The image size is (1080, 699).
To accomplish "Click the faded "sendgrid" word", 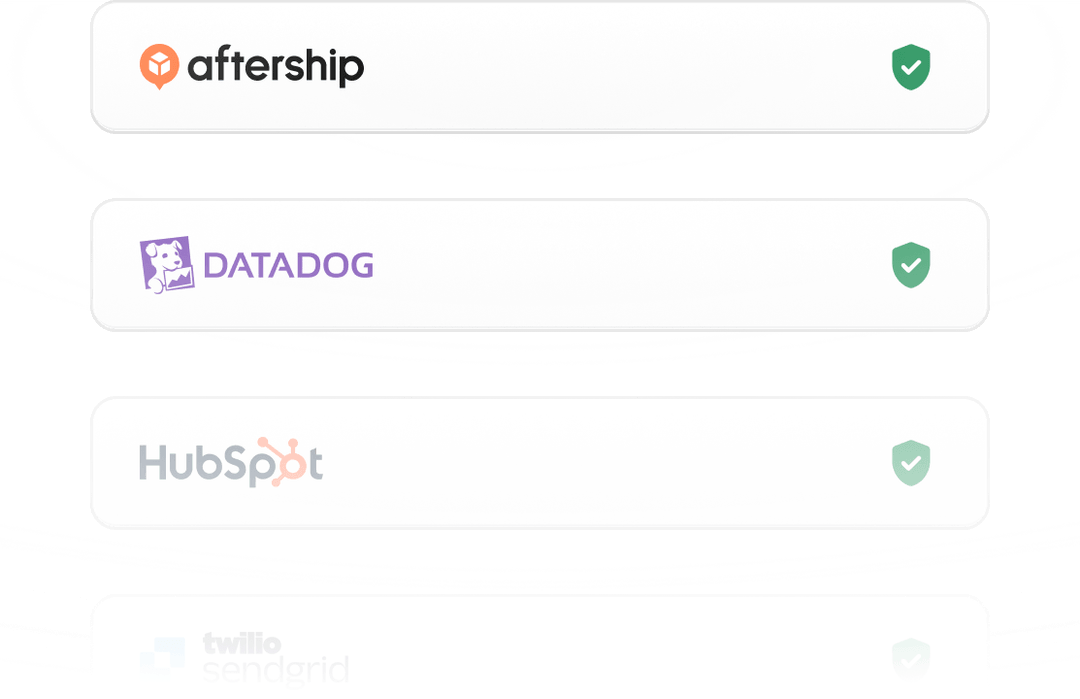I will [x=275, y=669].
